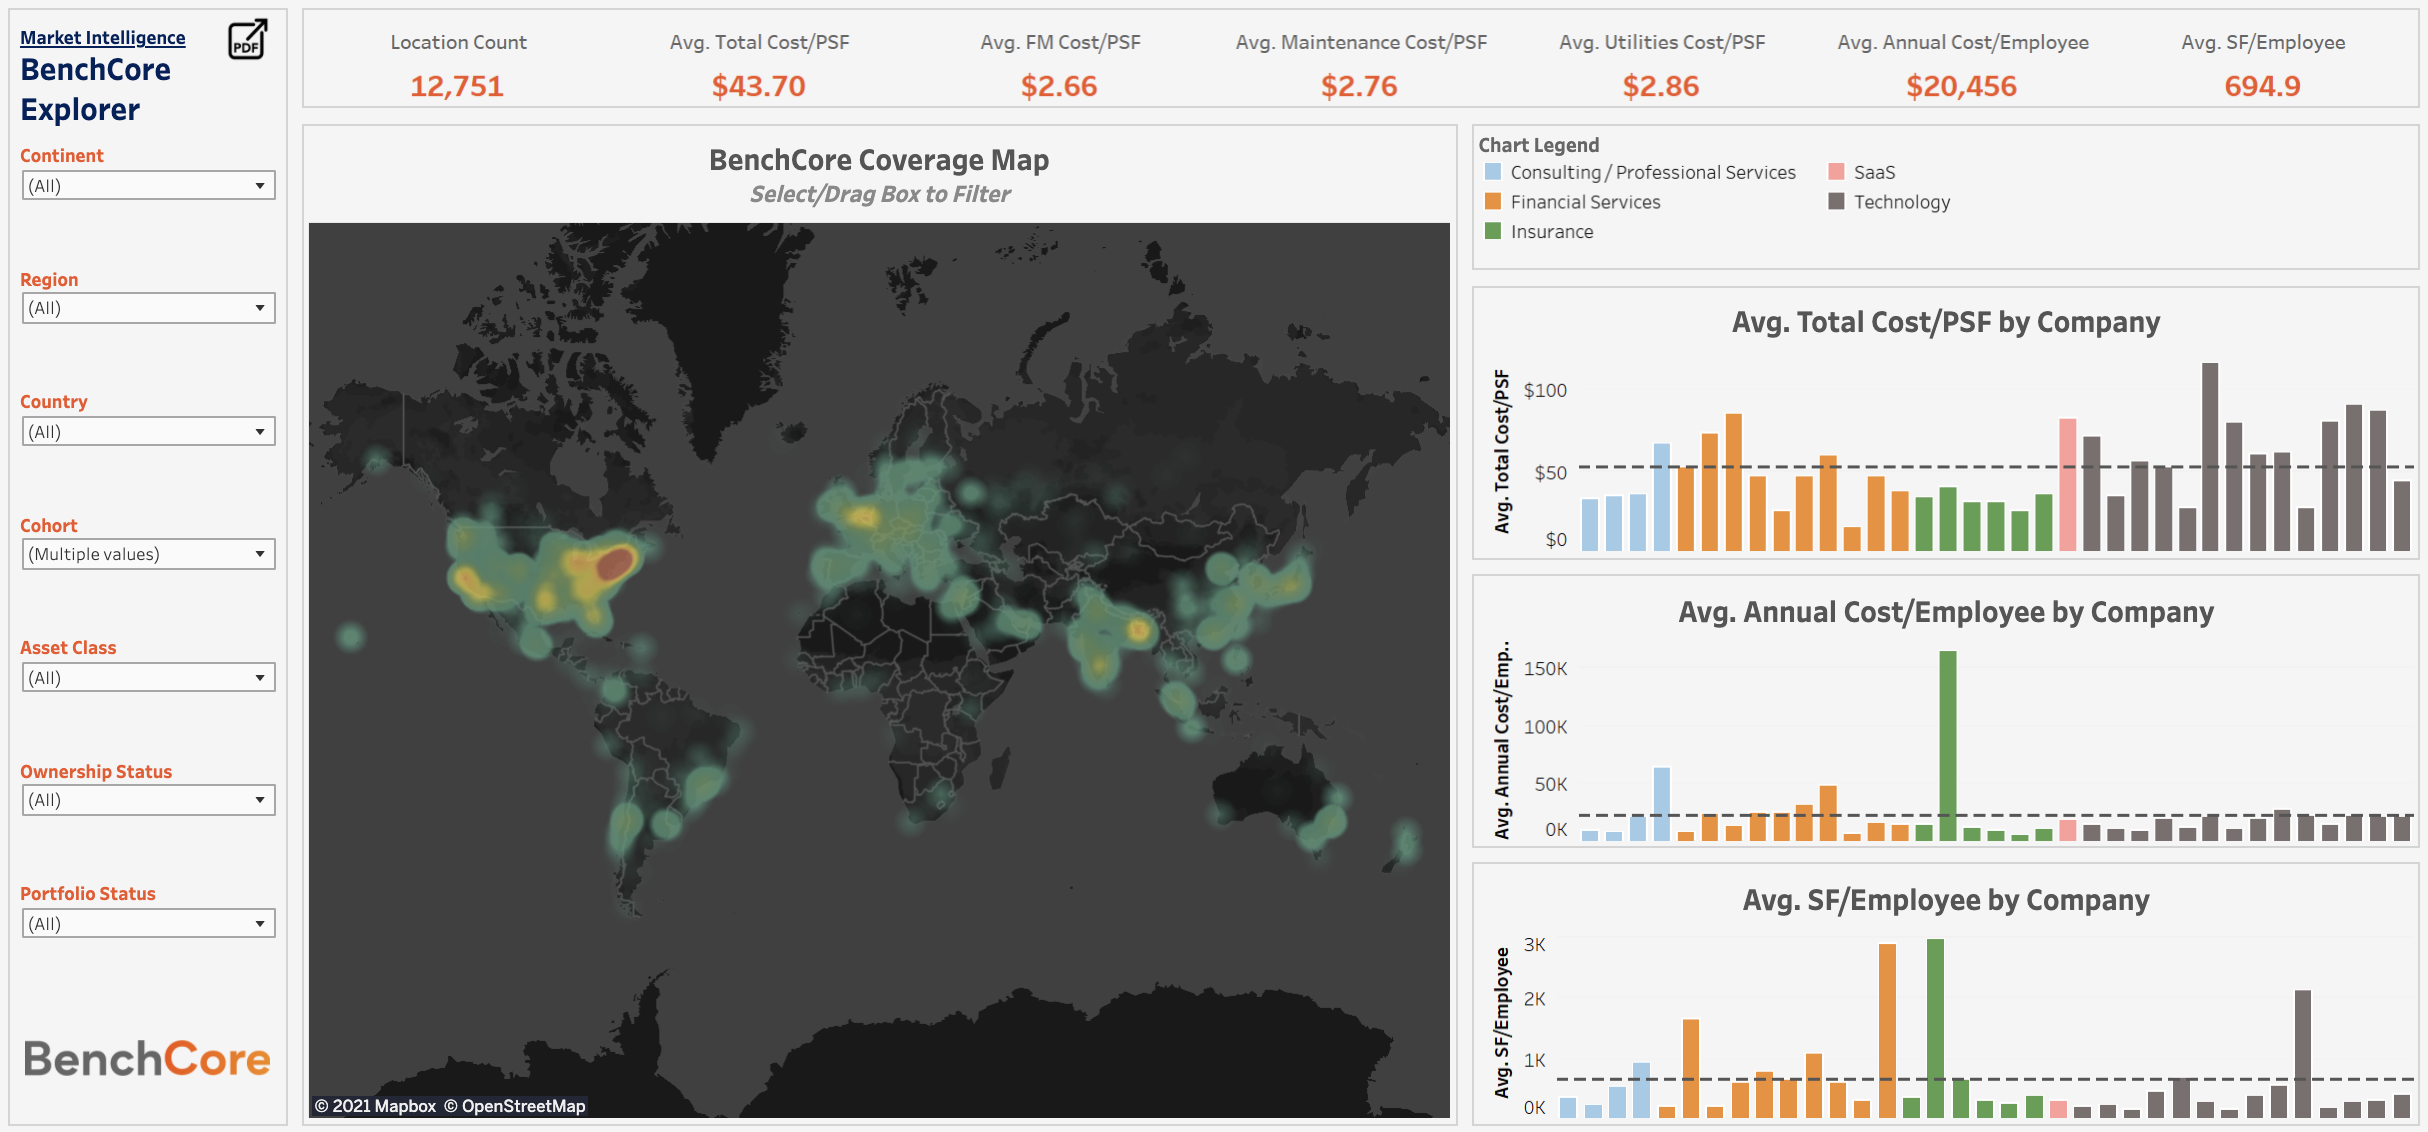Viewport: 2428px width, 1132px height.
Task: Click the SaaS pink legend swatch
Action: click(1836, 172)
